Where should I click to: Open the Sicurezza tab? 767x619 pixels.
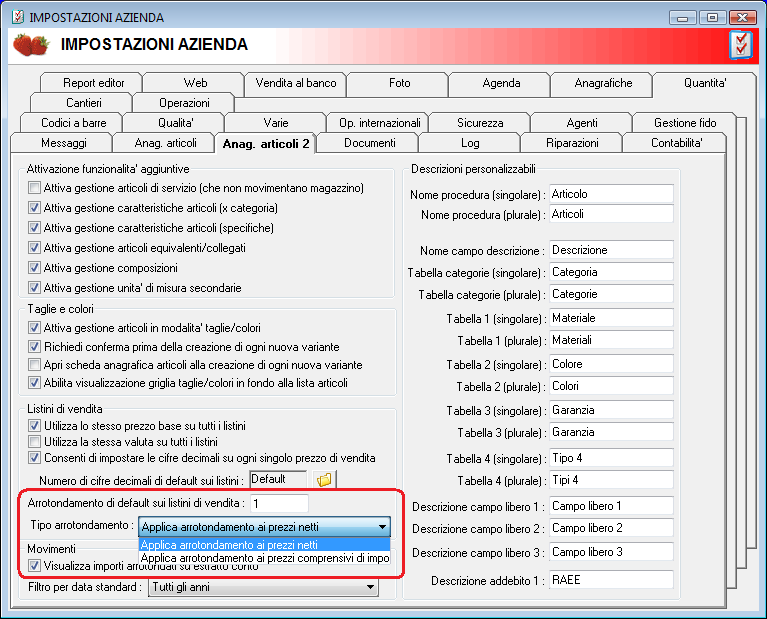point(480,123)
